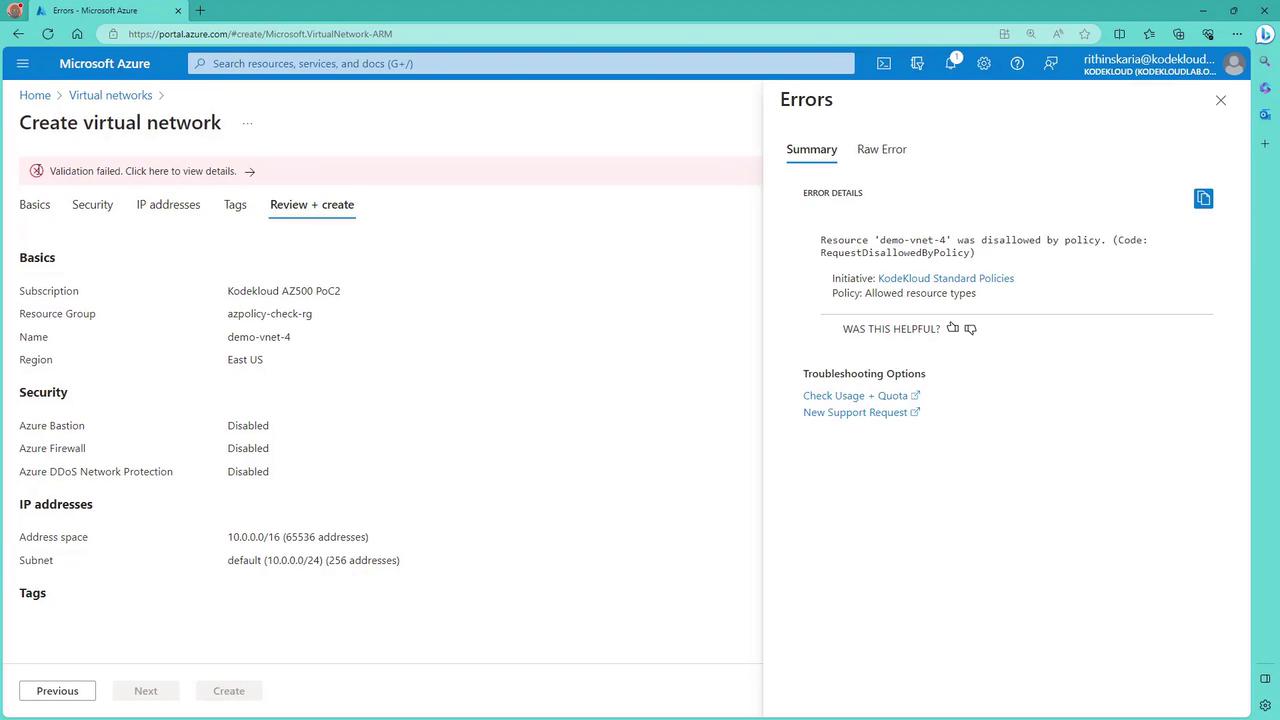Open the sidebar settings gear at bottom
Image resolution: width=1280 pixels, height=720 pixels.
point(1265,706)
